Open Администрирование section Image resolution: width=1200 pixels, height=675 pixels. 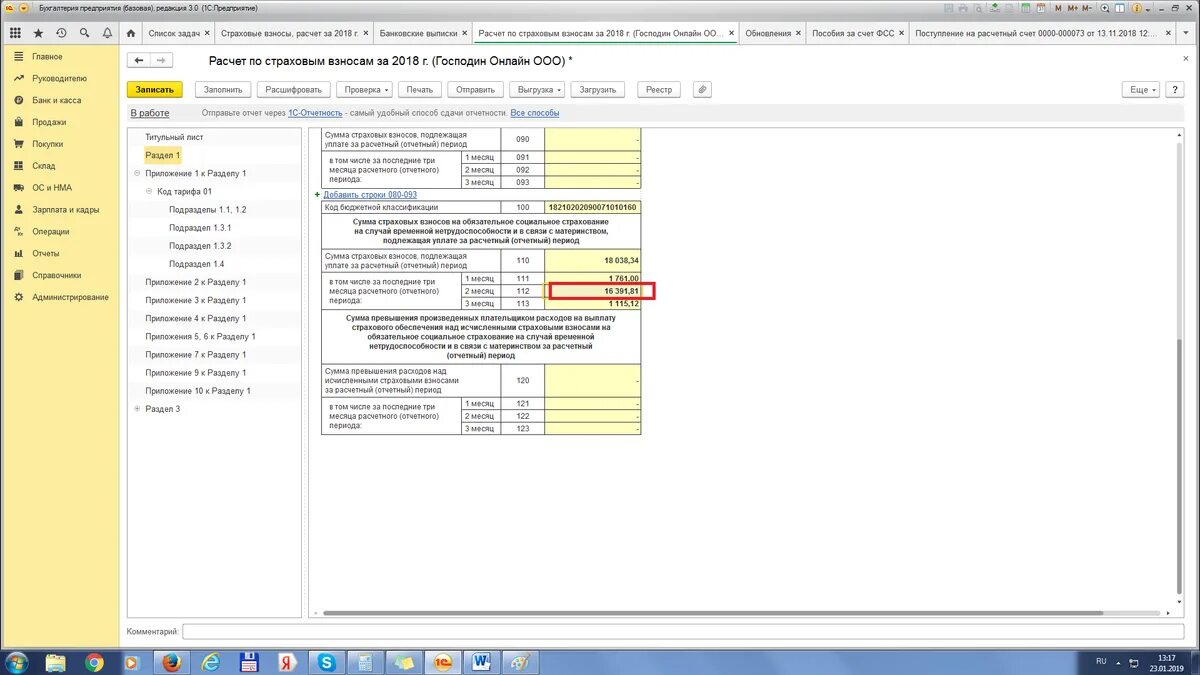70,297
